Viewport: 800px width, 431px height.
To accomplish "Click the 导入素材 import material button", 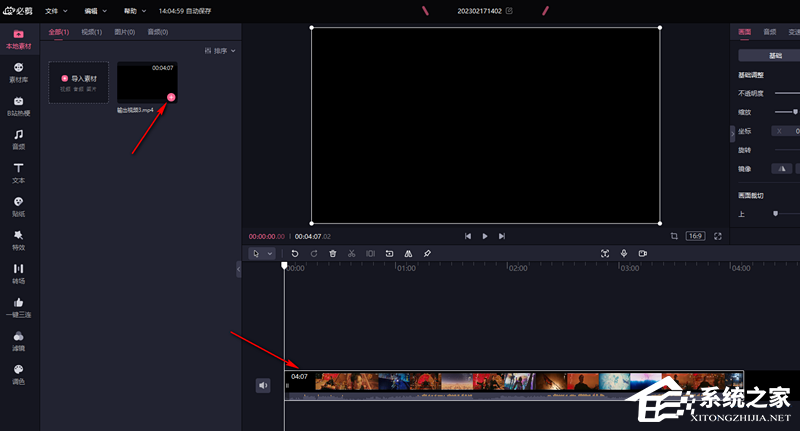I will (78, 82).
